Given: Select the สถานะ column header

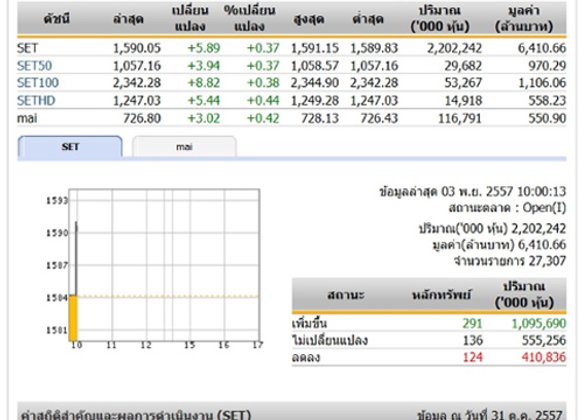Looking at the screenshot, I should coord(346,295).
